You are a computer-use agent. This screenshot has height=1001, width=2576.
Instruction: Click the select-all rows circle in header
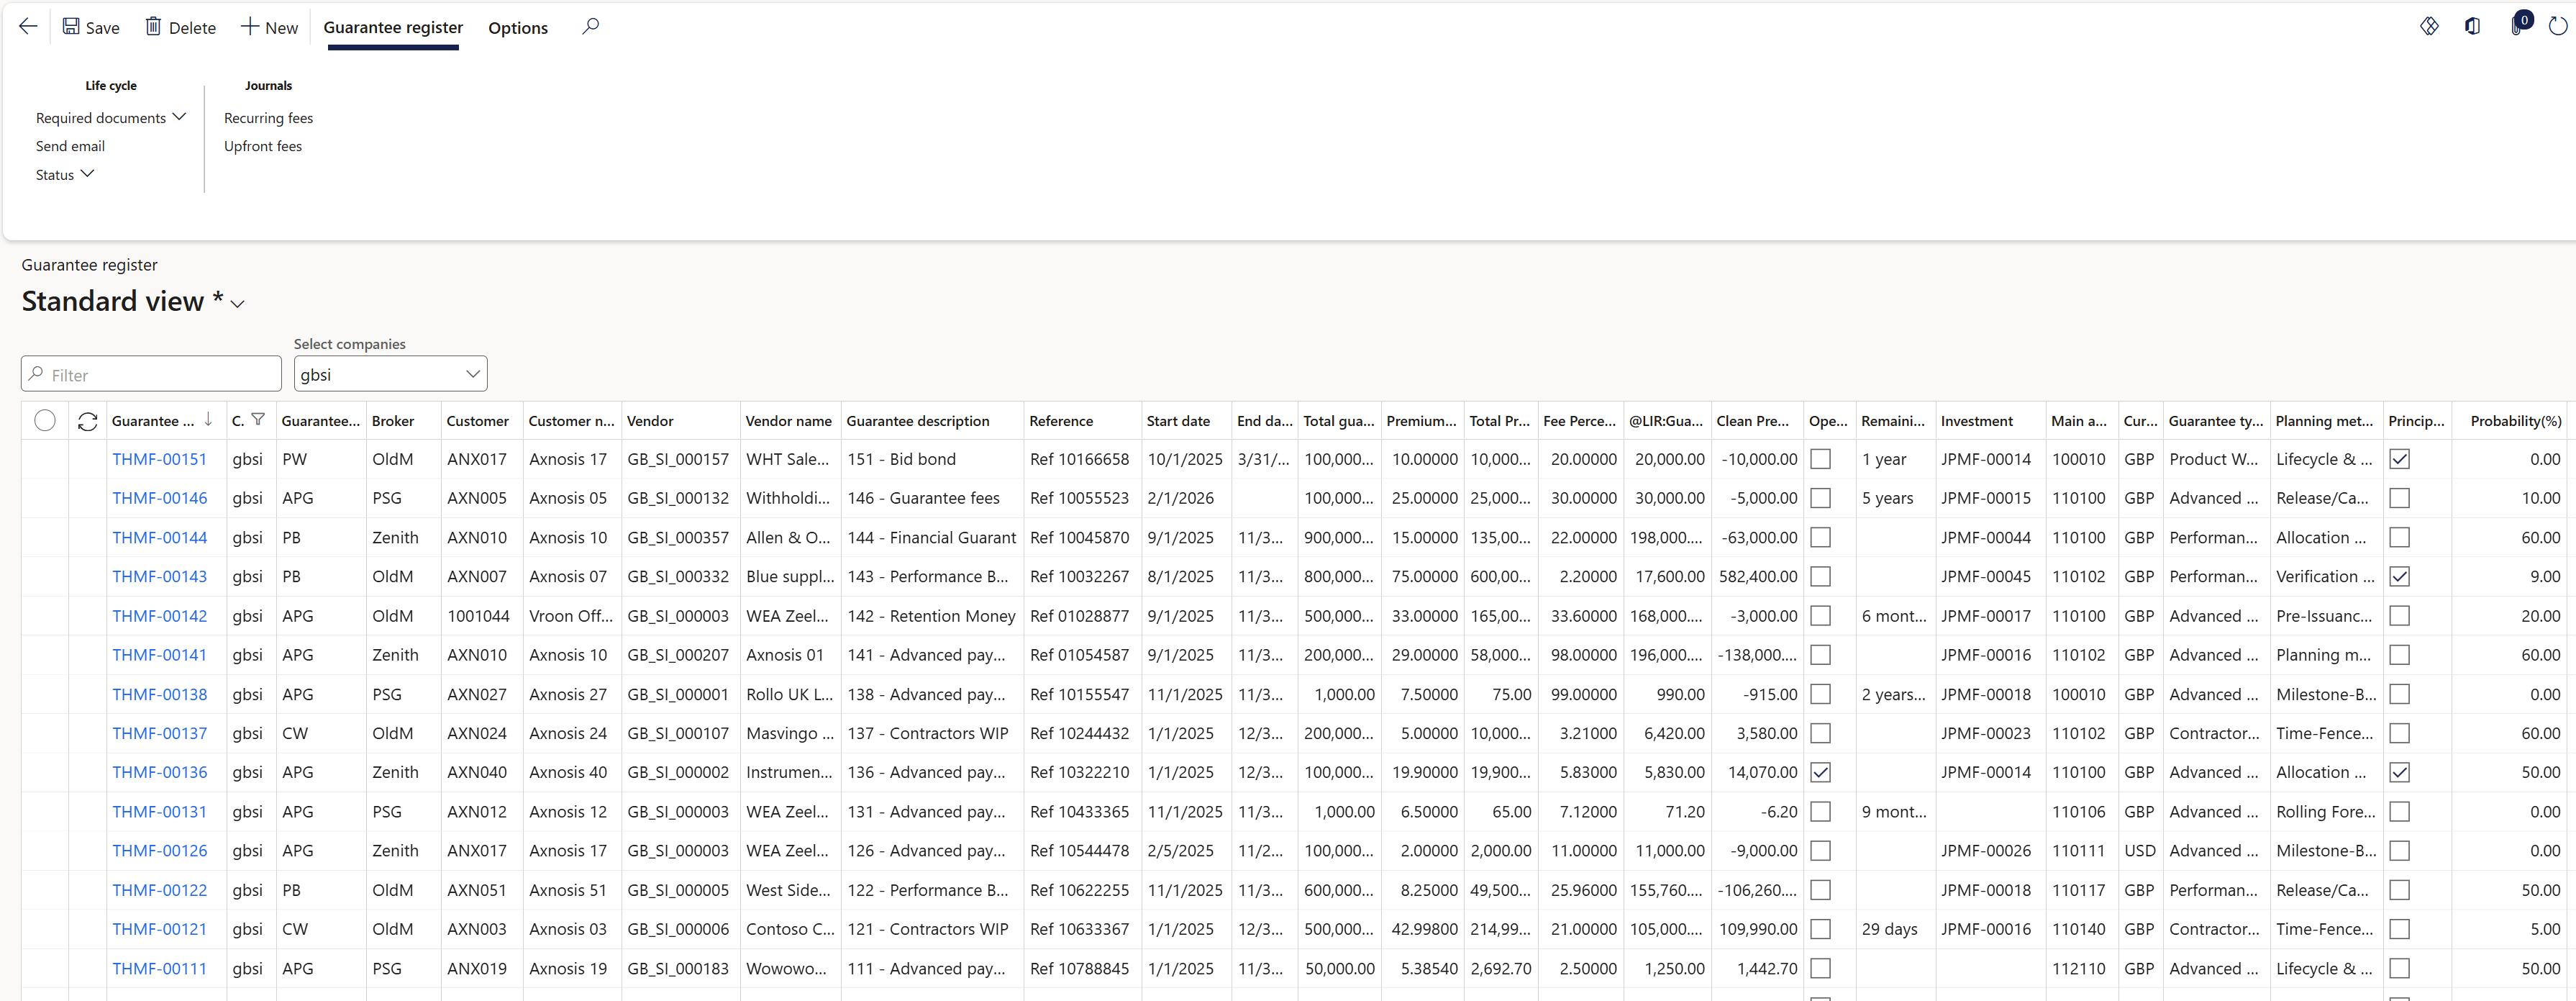[x=45, y=421]
